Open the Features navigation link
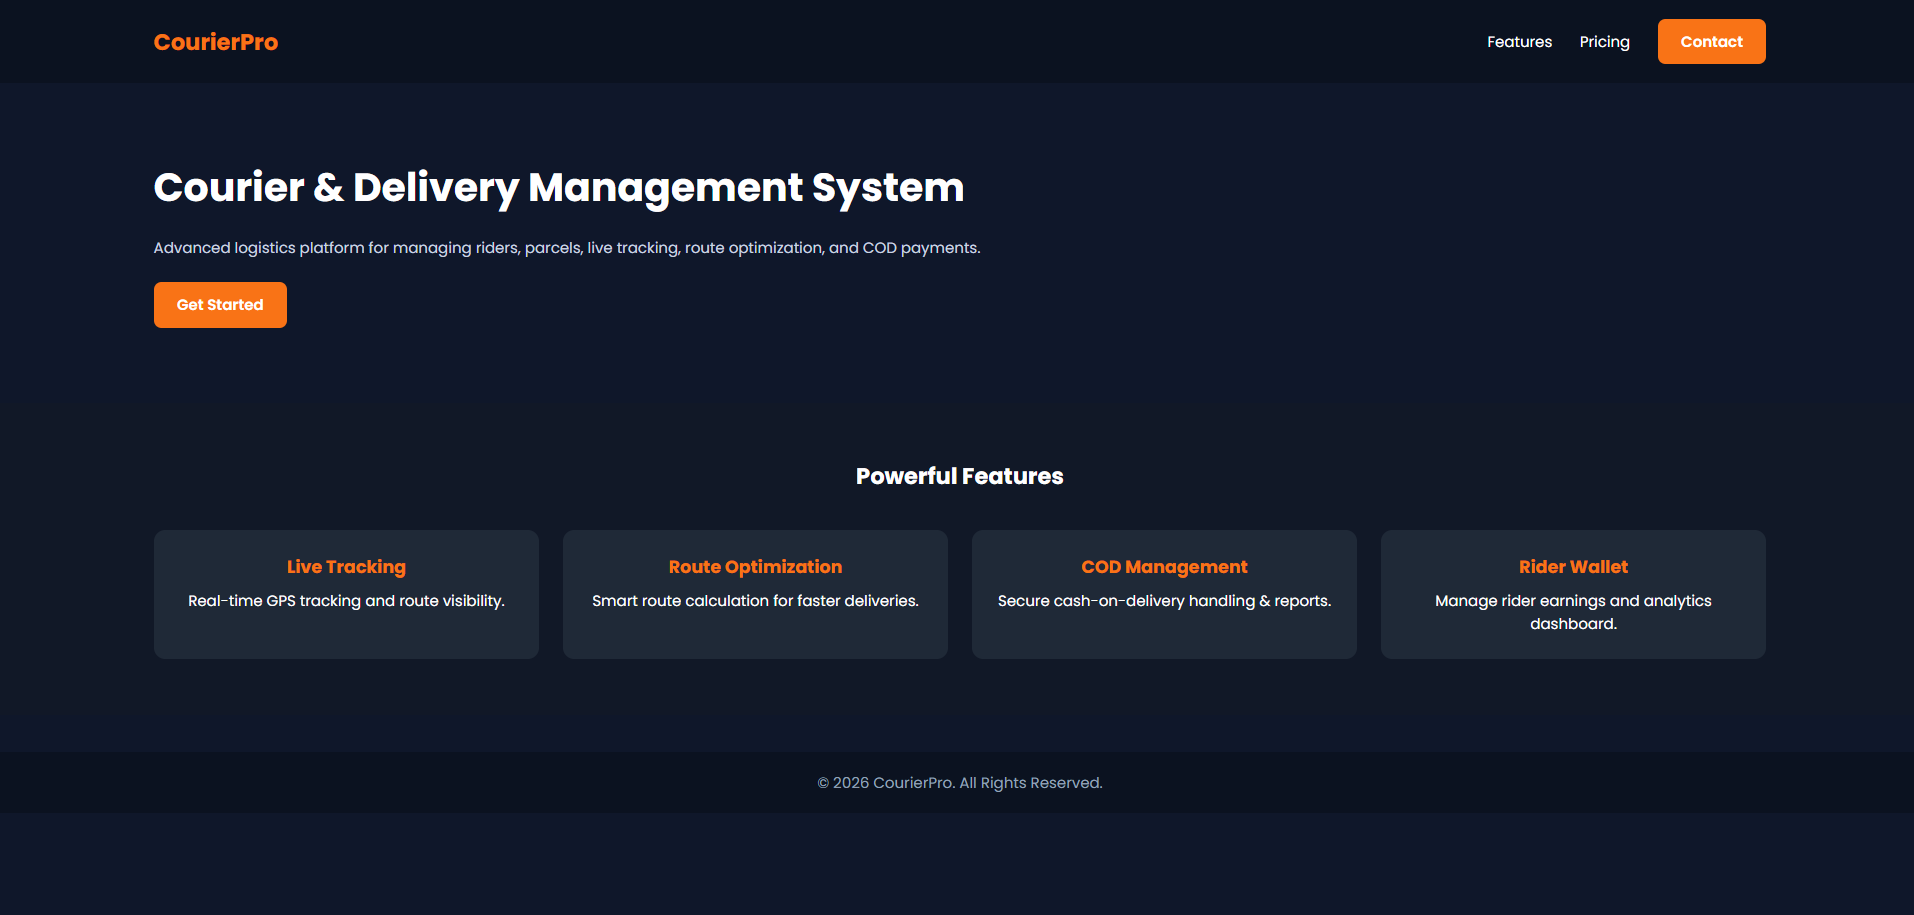The height and width of the screenshot is (915, 1914). [x=1519, y=42]
